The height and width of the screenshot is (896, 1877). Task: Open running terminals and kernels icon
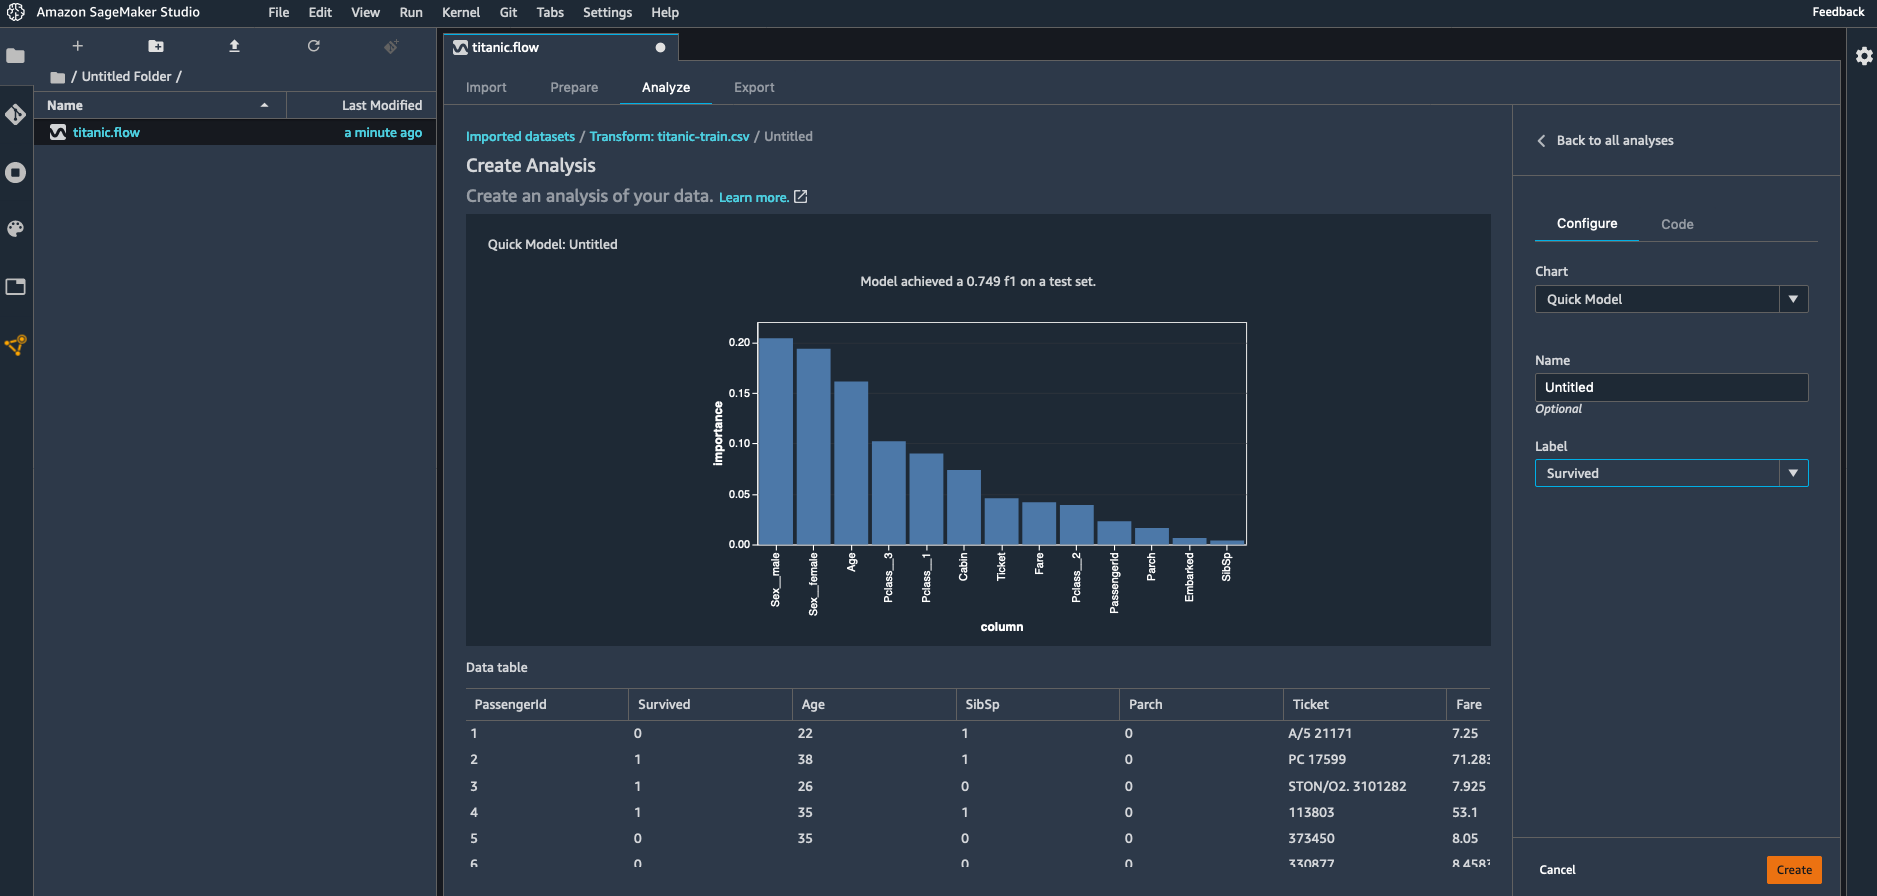[15, 172]
